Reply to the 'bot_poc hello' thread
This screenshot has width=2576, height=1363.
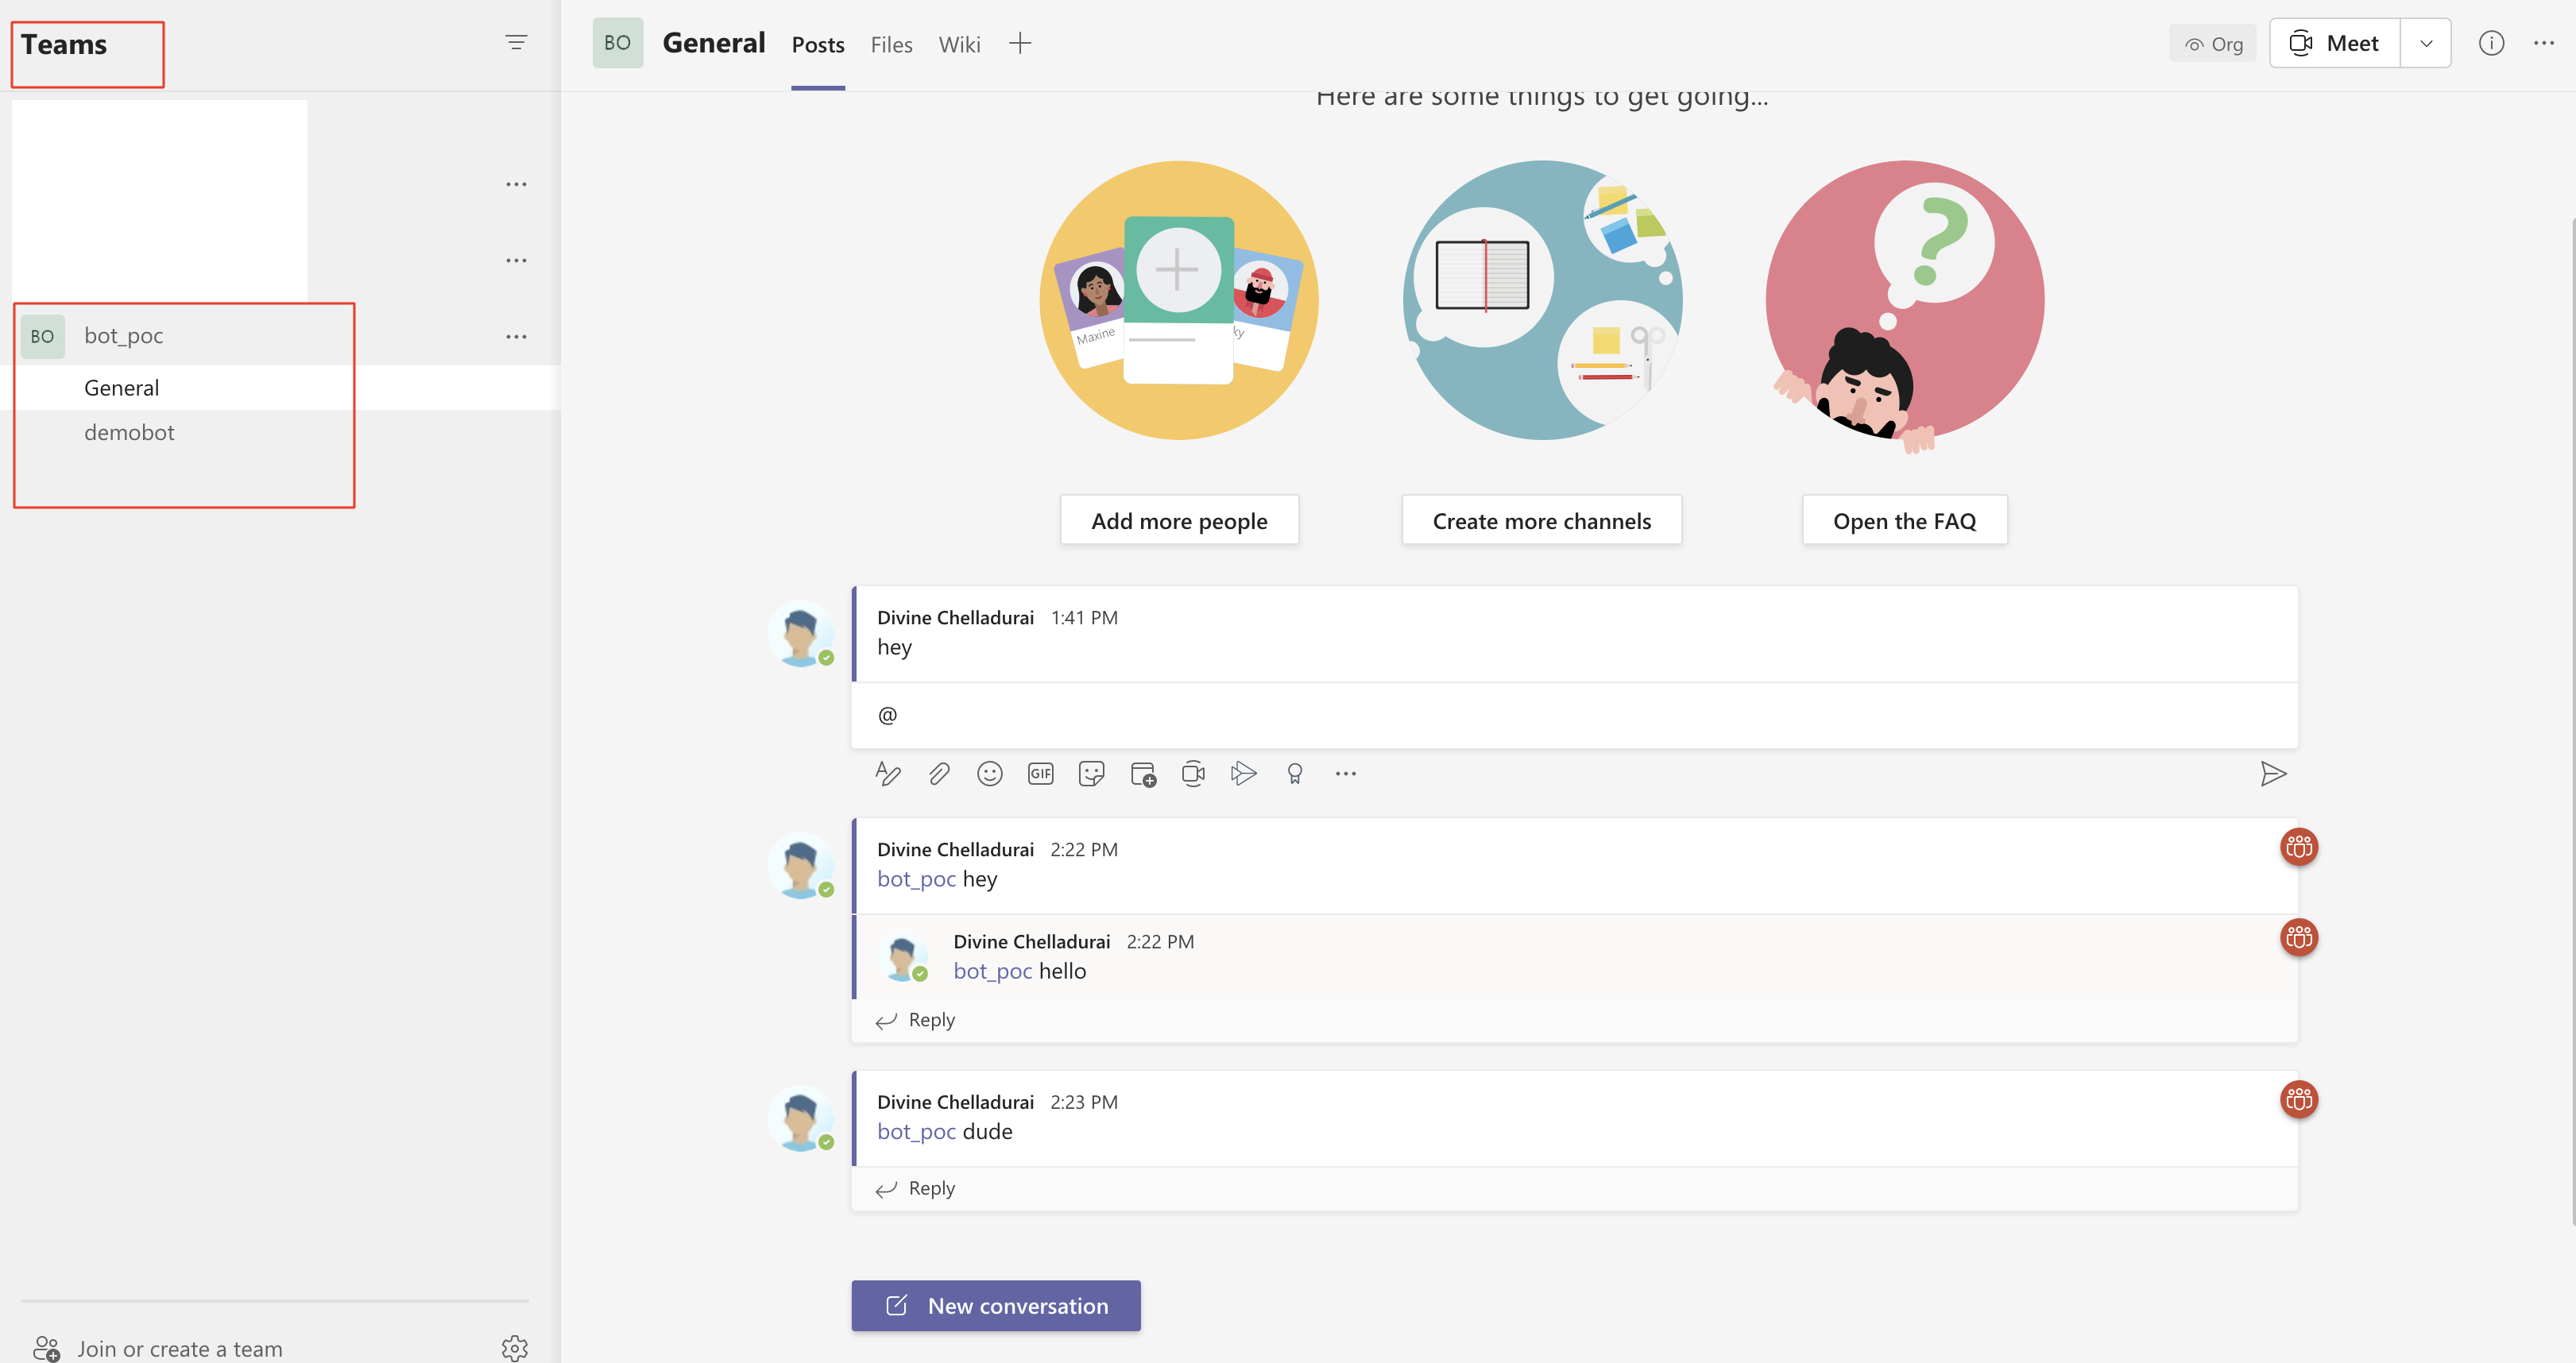916,1020
